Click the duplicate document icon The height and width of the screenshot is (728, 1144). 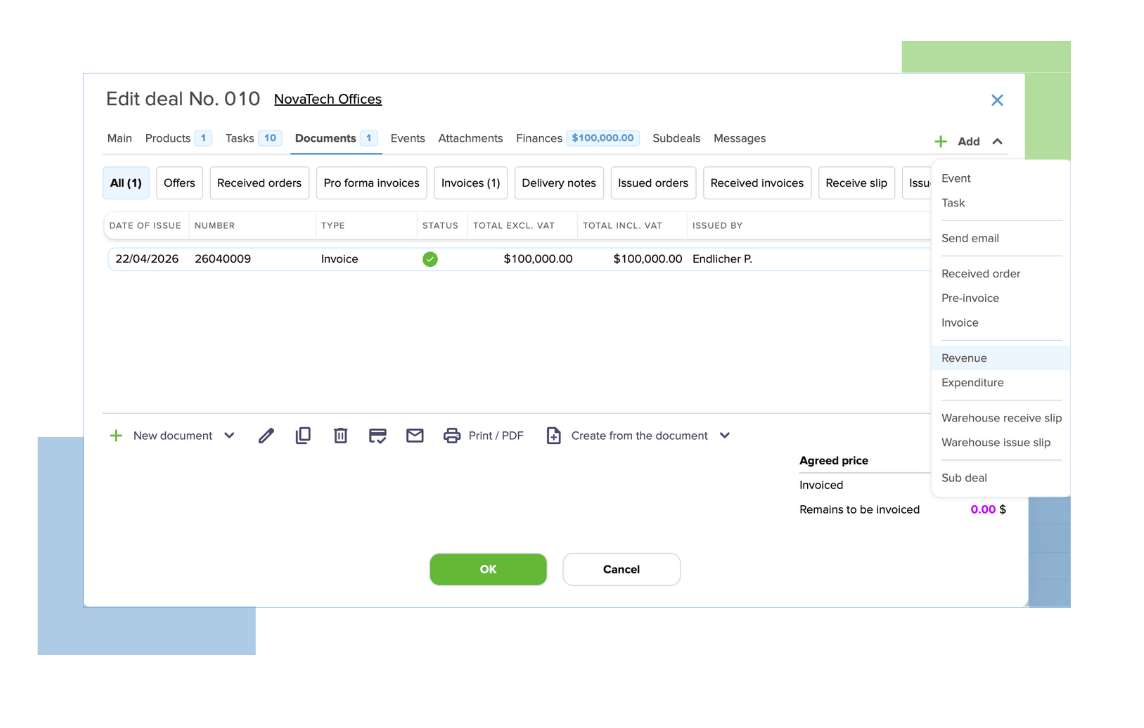click(303, 435)
